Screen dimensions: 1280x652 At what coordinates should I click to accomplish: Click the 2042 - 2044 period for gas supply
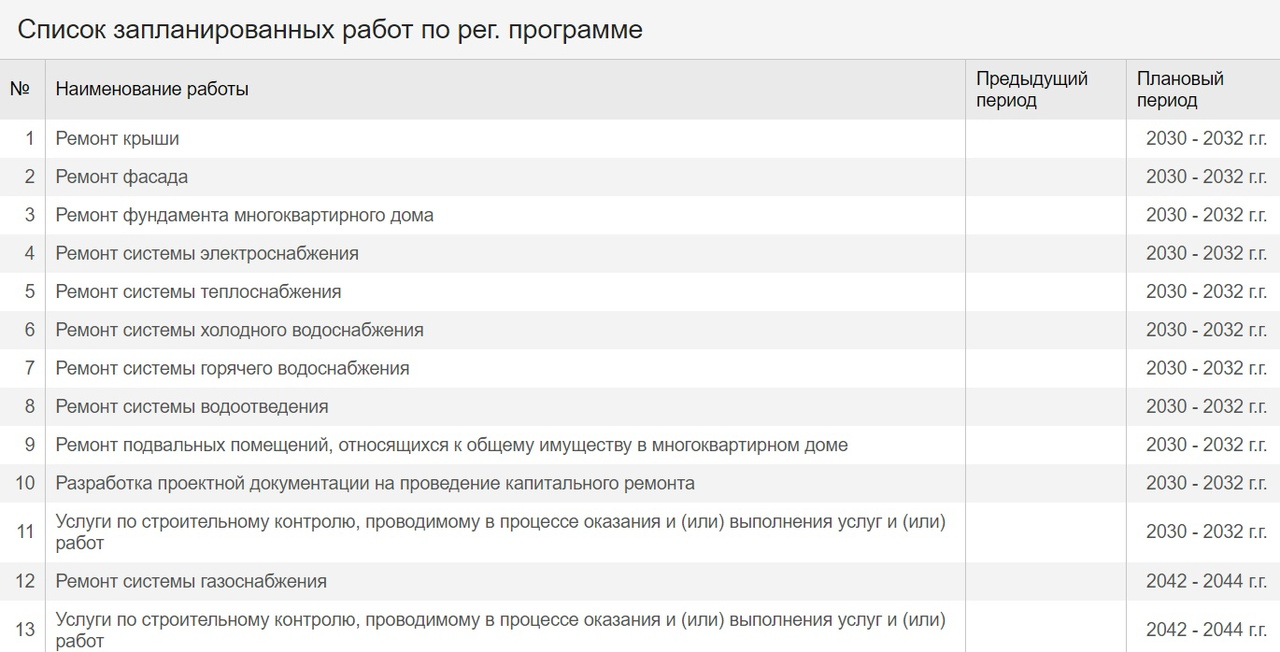(1206, 581)
